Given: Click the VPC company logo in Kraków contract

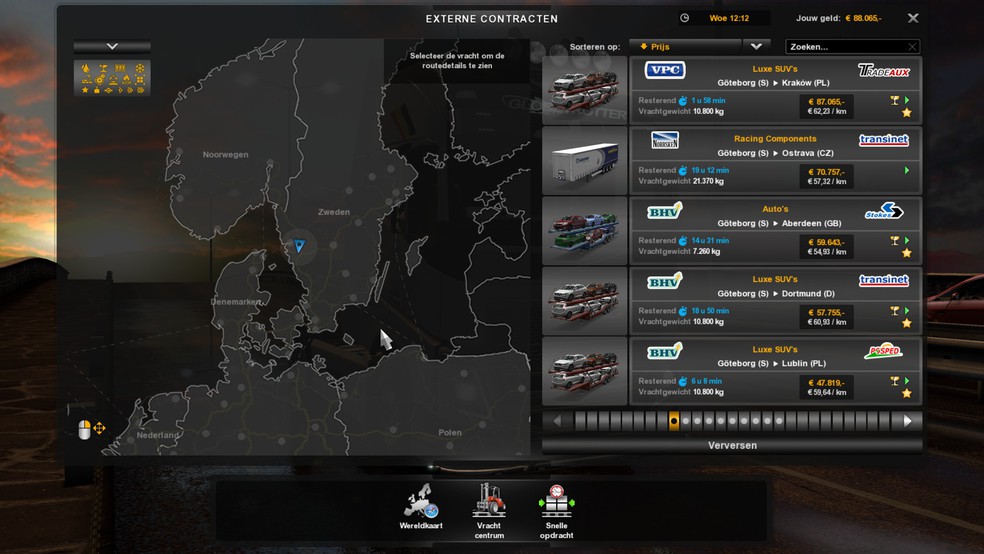Looking at the screenshot, I should click(665, 70).
